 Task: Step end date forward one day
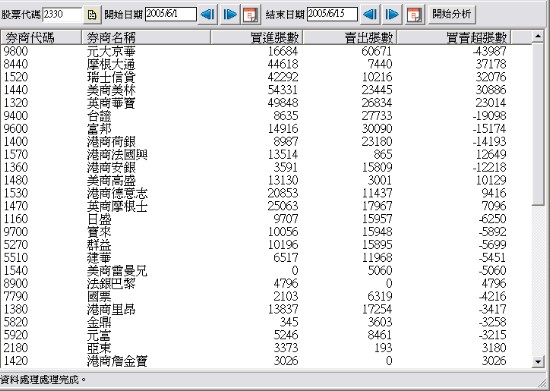(x=392, y=15)
